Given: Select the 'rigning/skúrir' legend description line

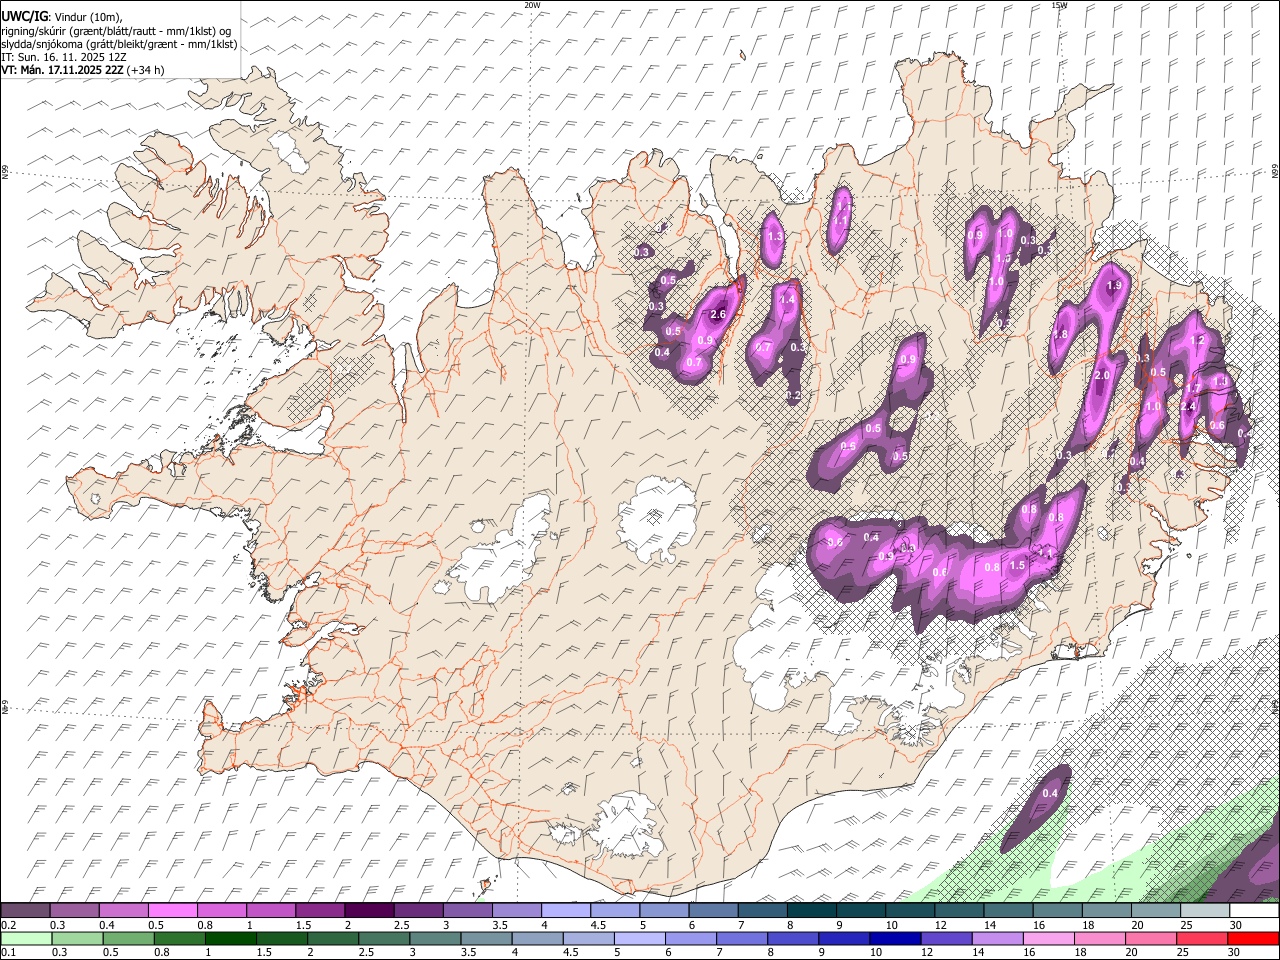Looking at the screenshot, I should point(116,30).
